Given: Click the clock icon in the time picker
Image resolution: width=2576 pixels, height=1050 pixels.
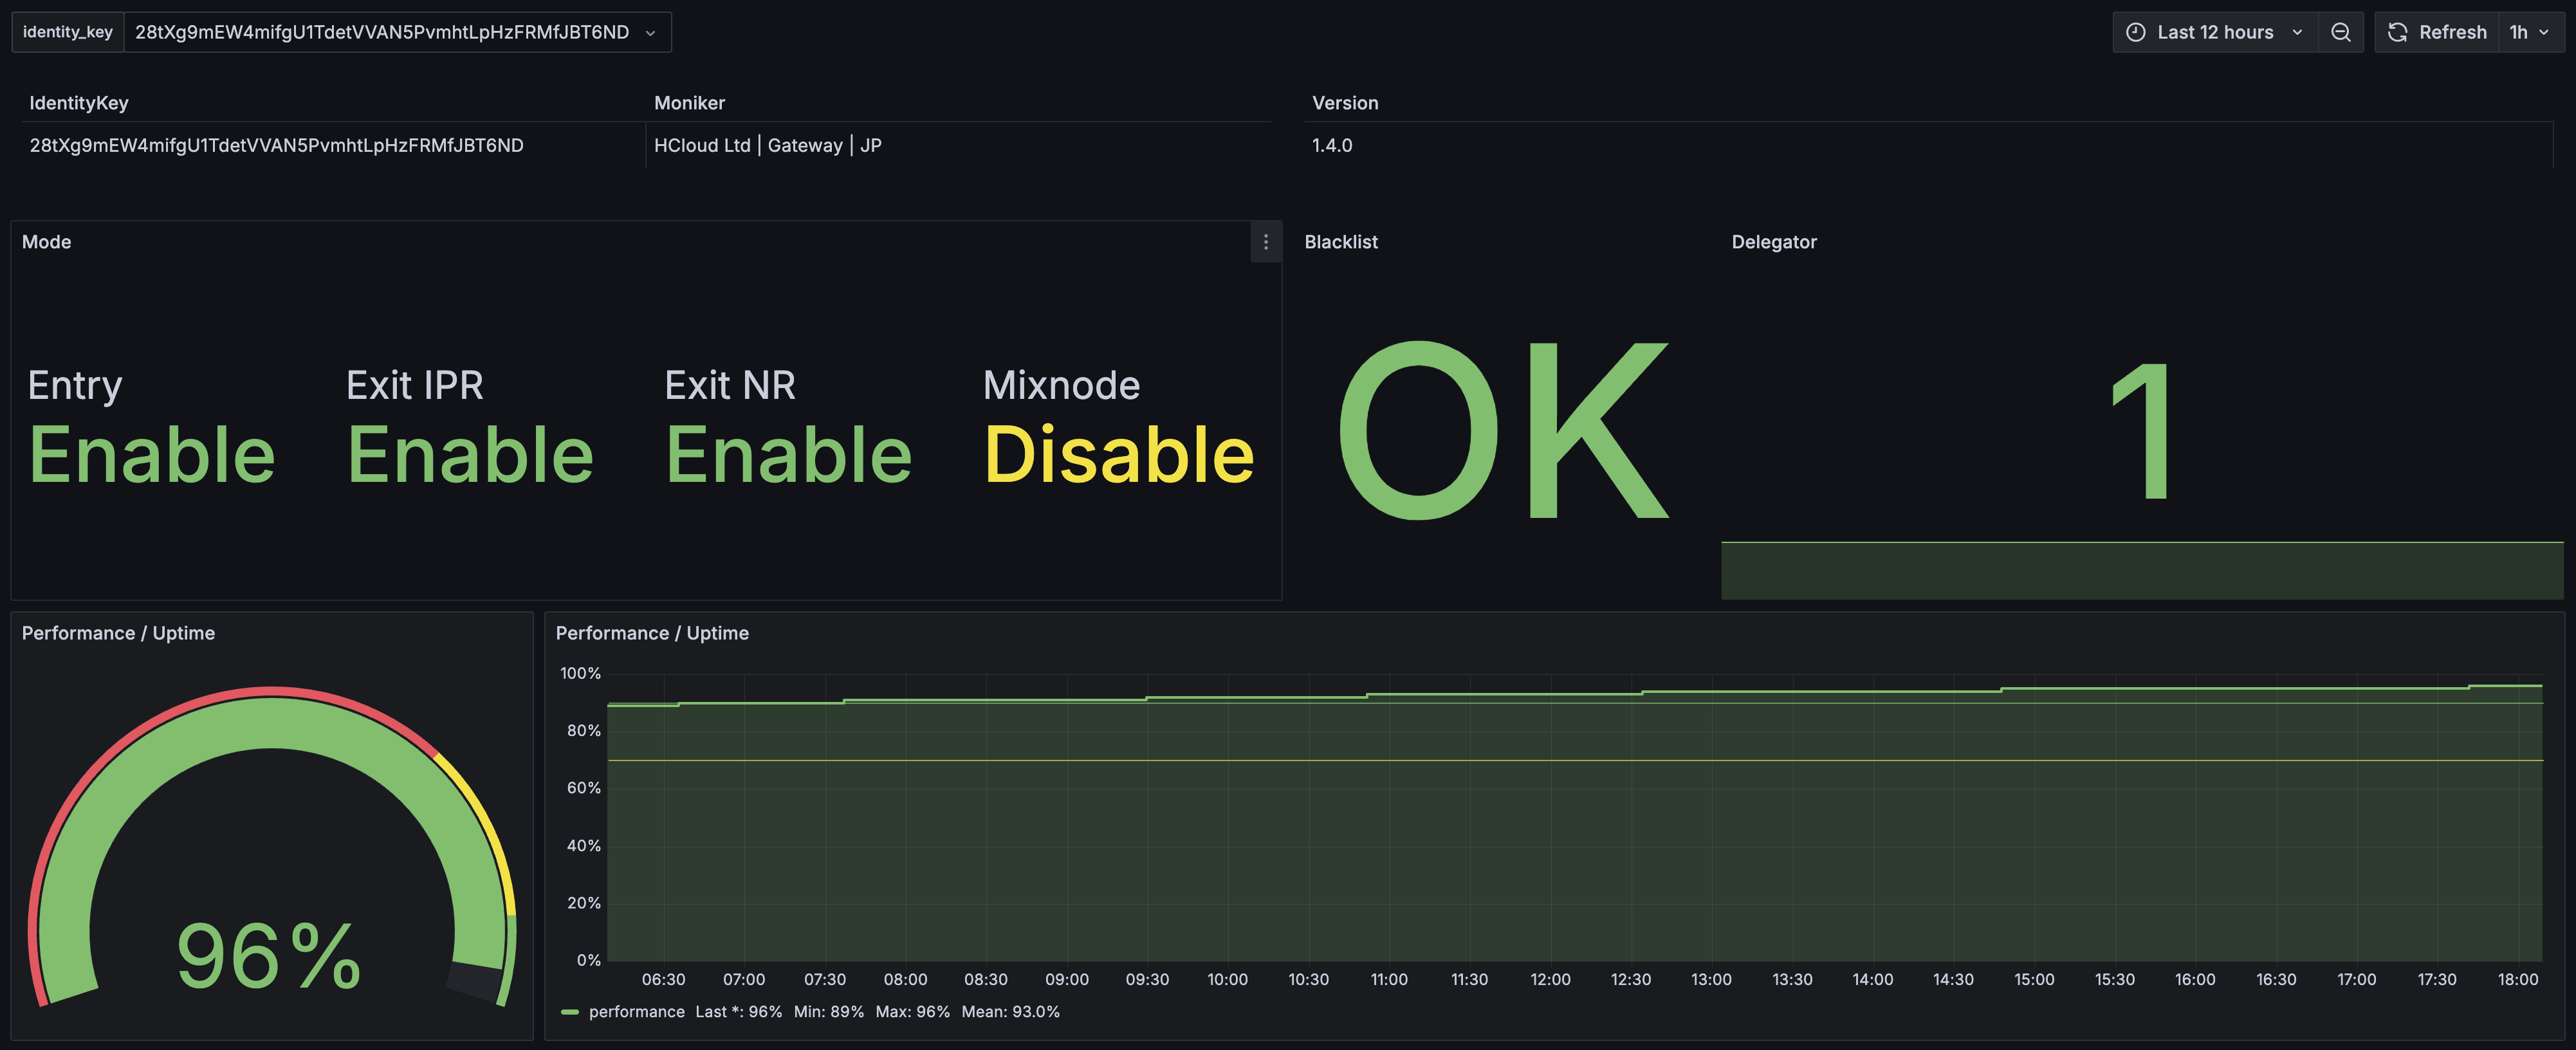Looking at the screenshot, I should (x=2135, y=32).
